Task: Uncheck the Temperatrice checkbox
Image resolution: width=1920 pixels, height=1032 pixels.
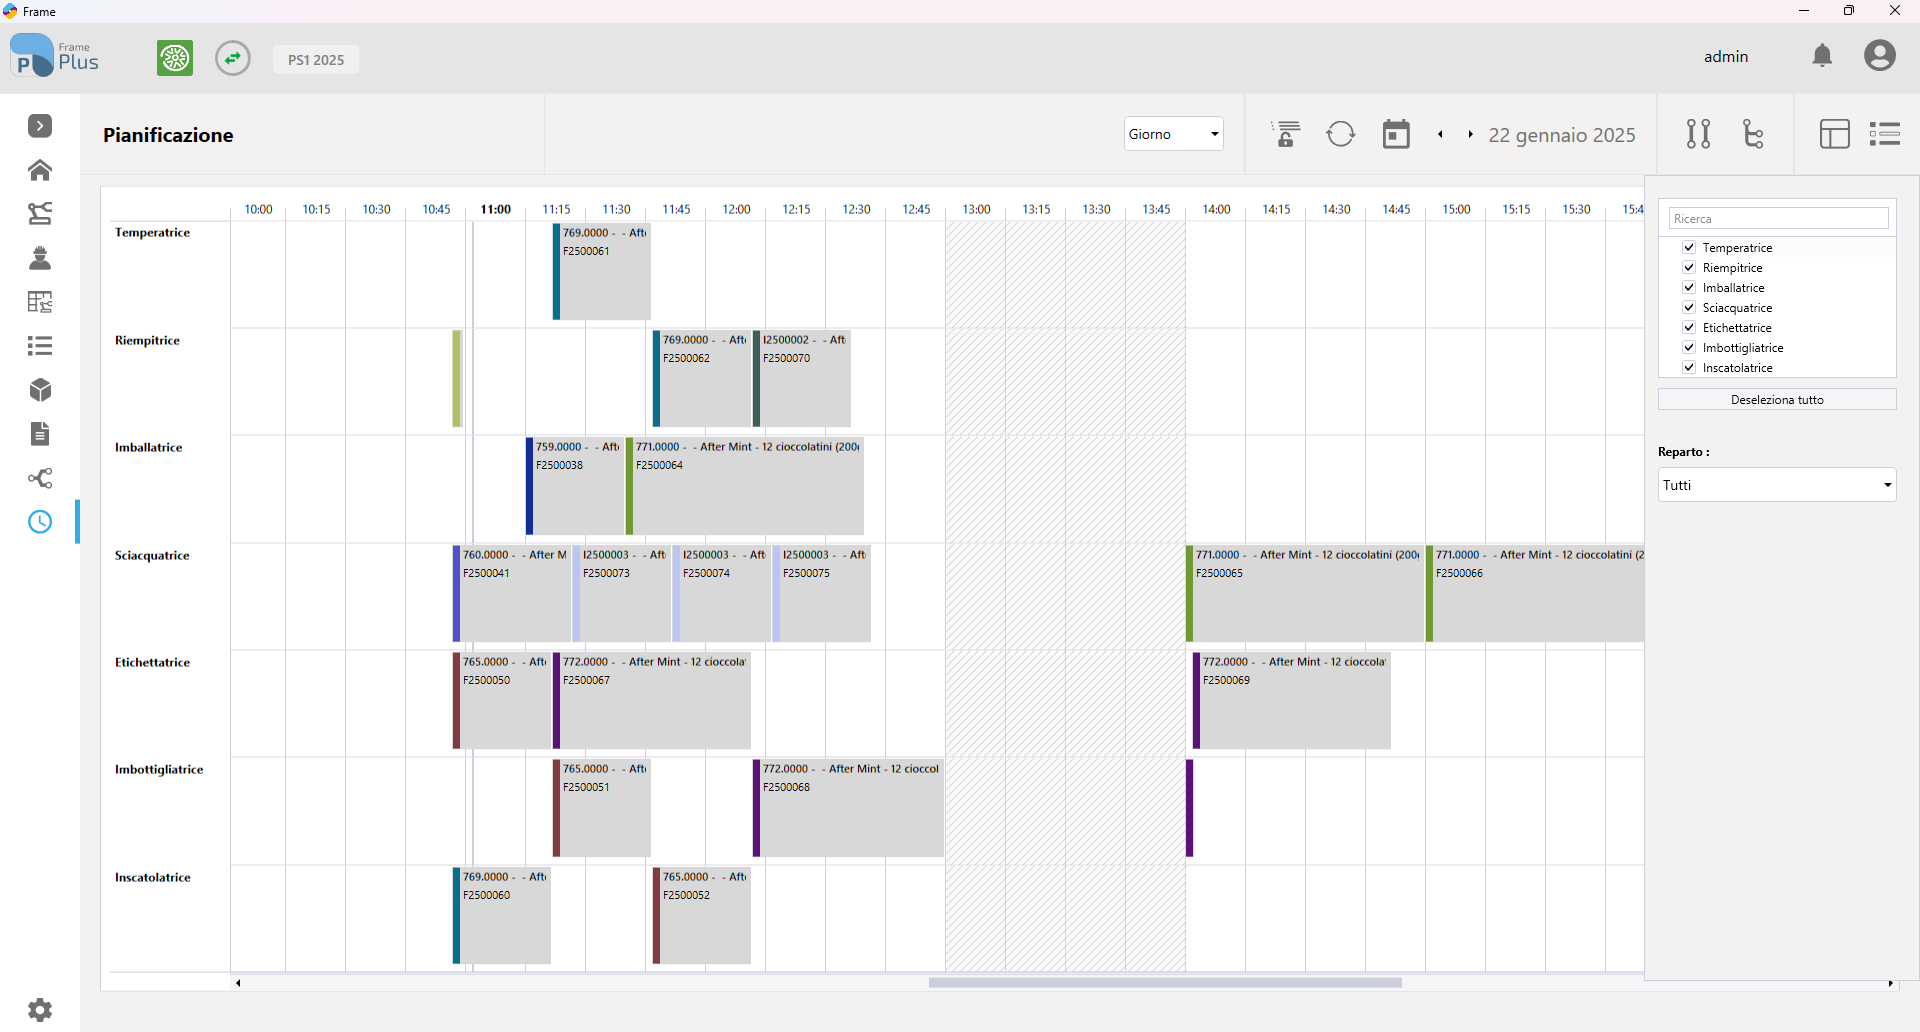Action: (1689, 247)
